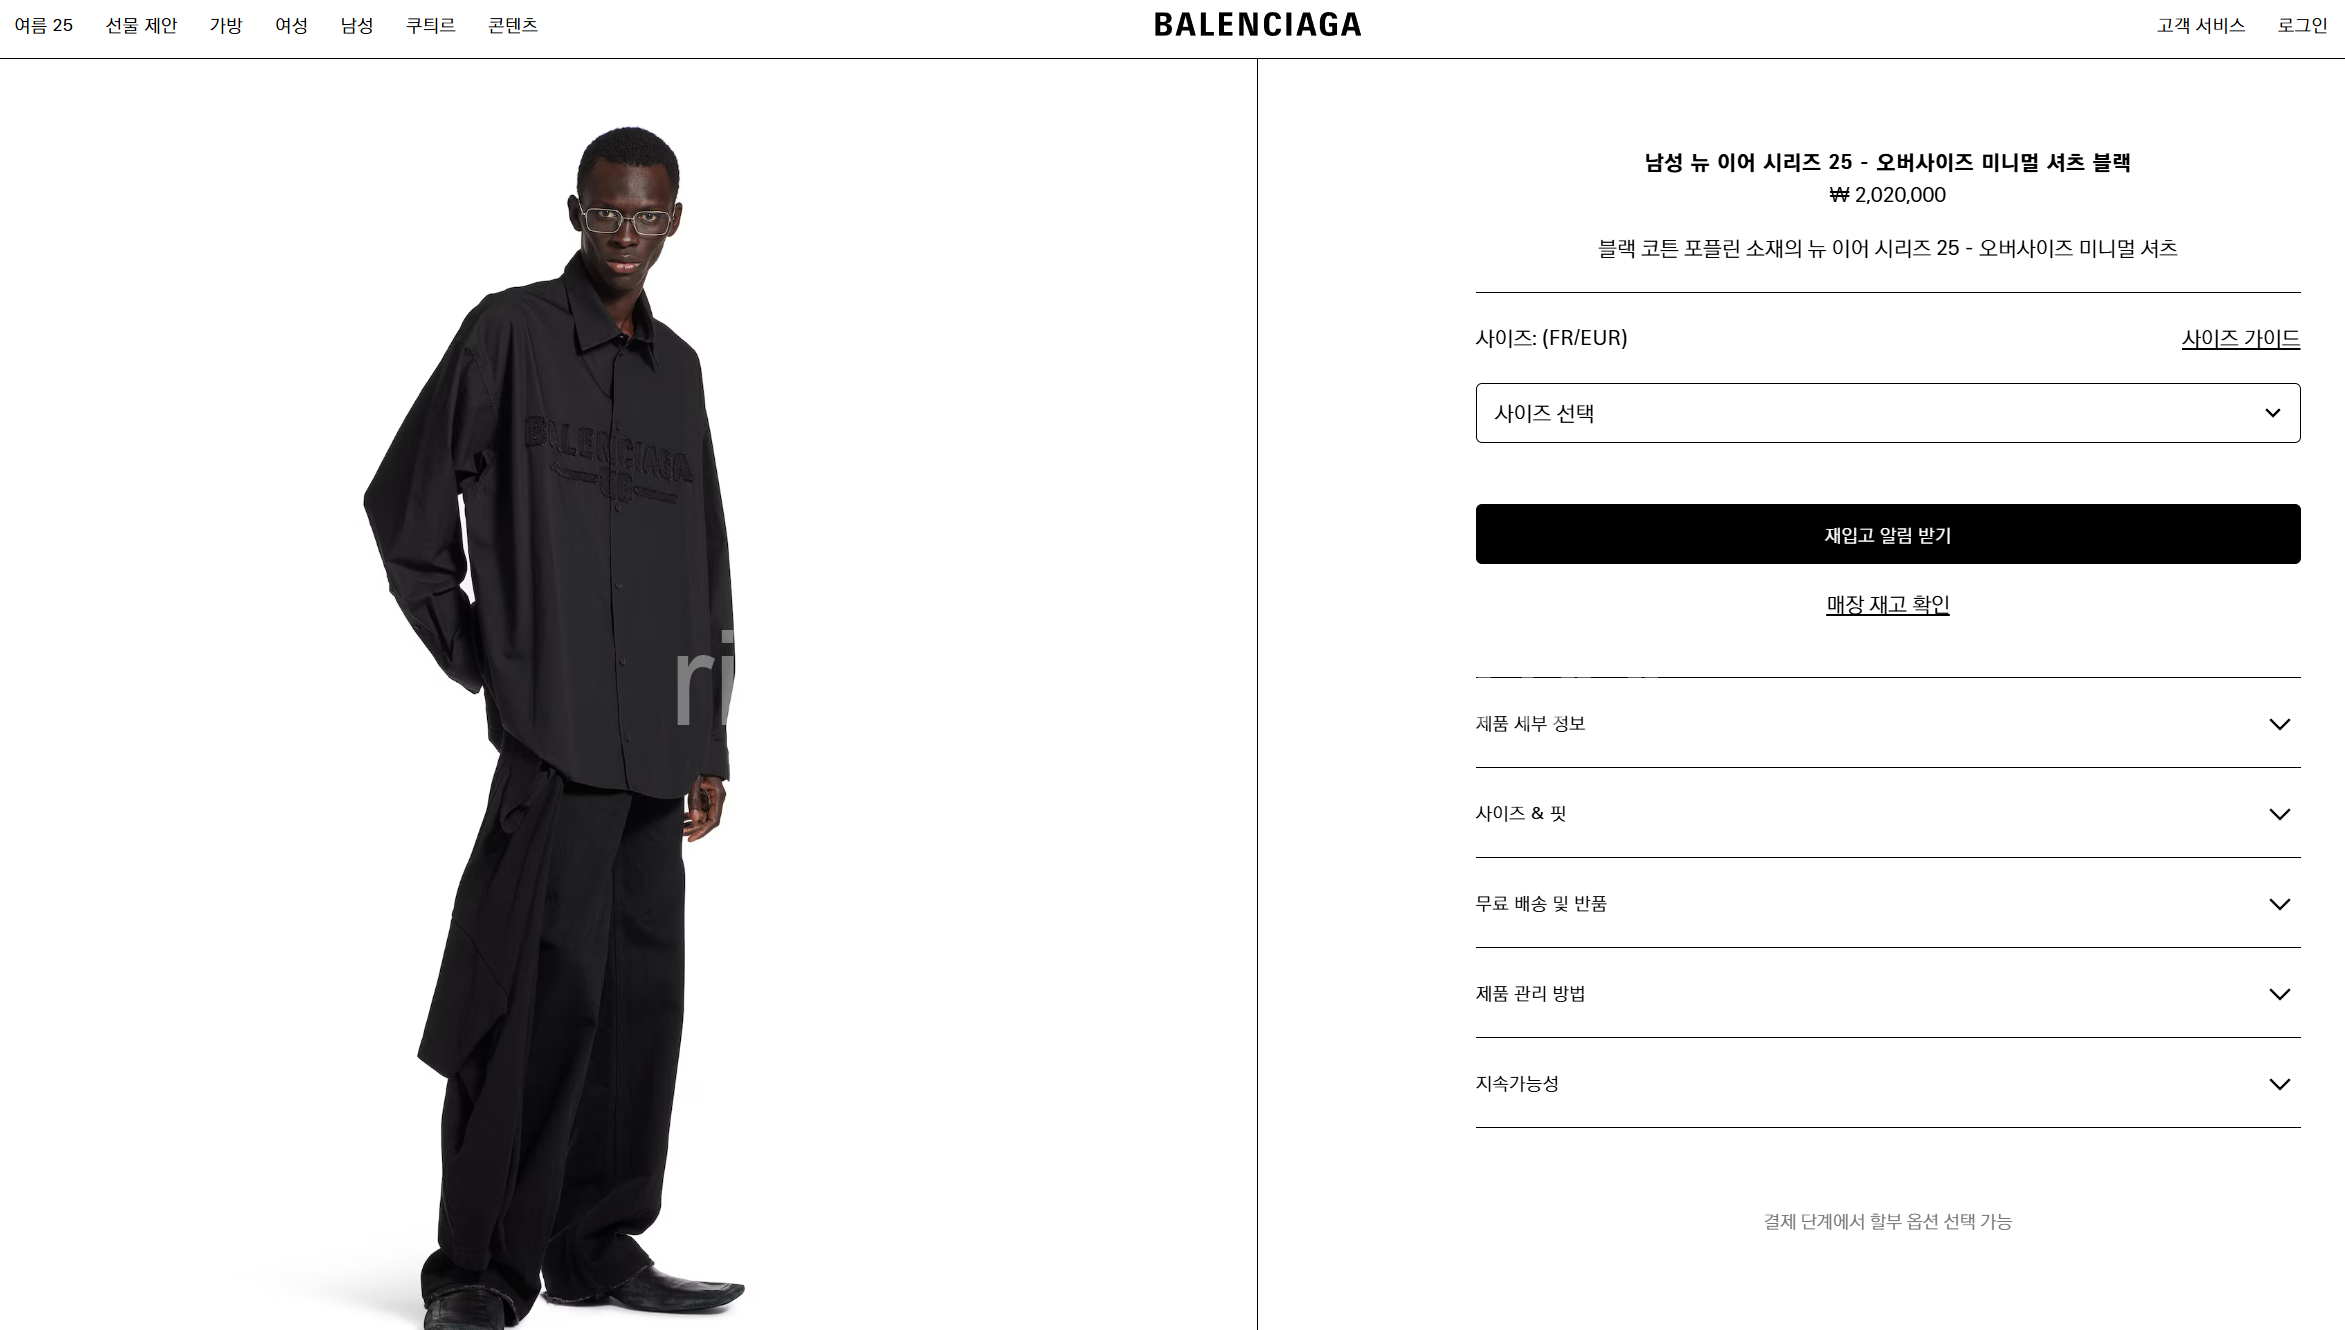2345x1330 pixels.
Task: Click the chevron beside 제품 세부 정보
Action: pyautogui.click(x=2279, y=724)
